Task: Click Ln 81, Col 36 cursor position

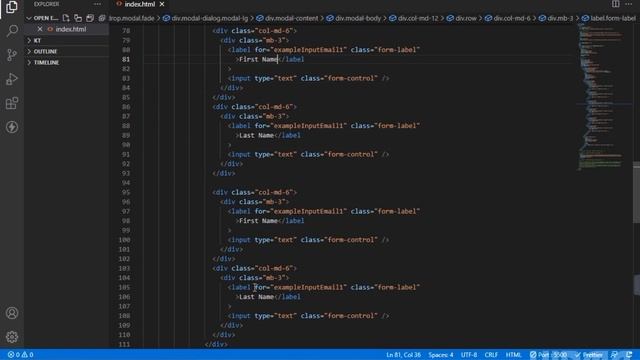Action: (403, 355)
